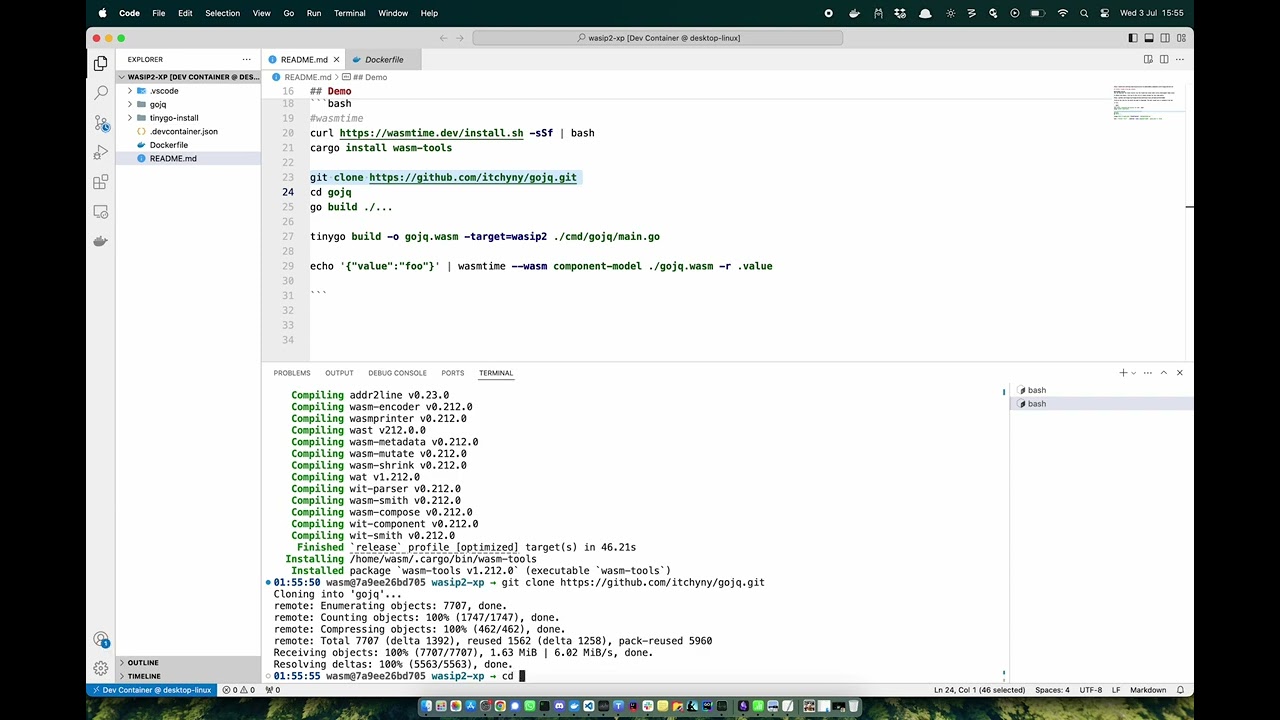Open the new terminal launch profile dropdown

point(1133,373)
